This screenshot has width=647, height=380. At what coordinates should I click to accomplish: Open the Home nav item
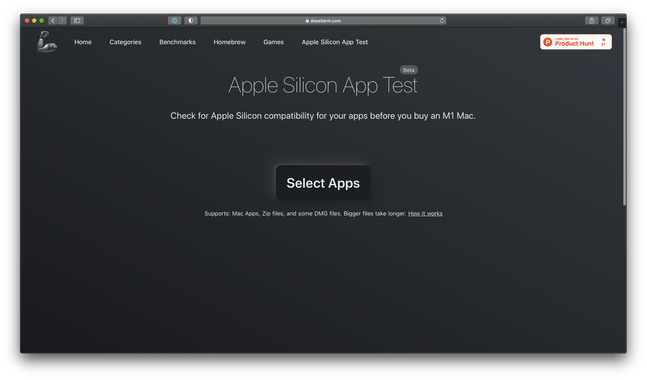tap(83, 42)
